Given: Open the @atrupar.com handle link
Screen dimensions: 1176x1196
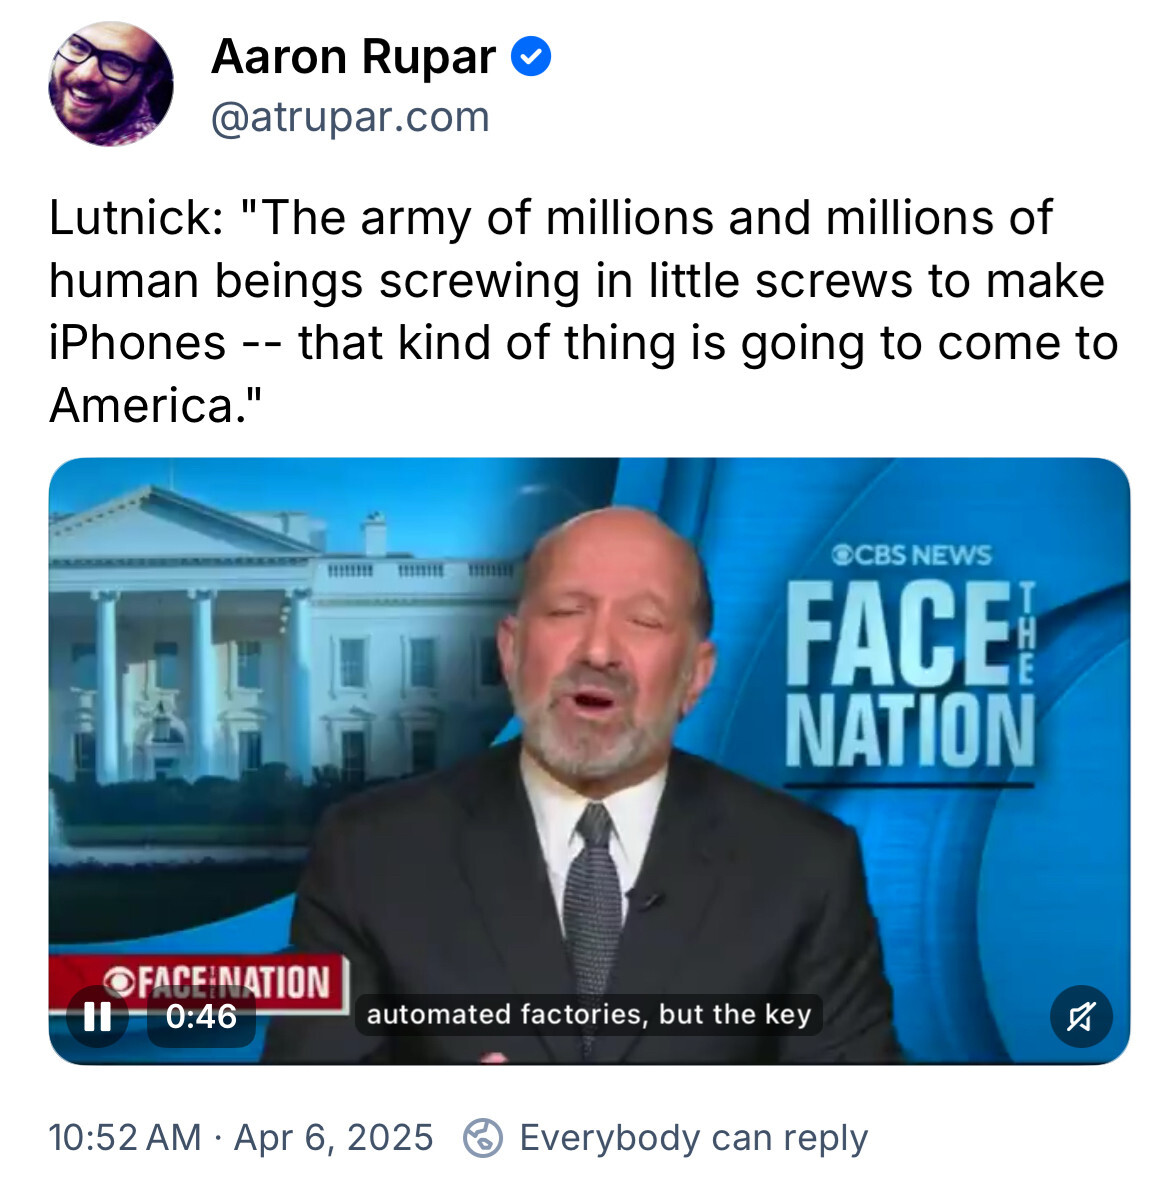Looking at the screenshot, I should (350, 118).
